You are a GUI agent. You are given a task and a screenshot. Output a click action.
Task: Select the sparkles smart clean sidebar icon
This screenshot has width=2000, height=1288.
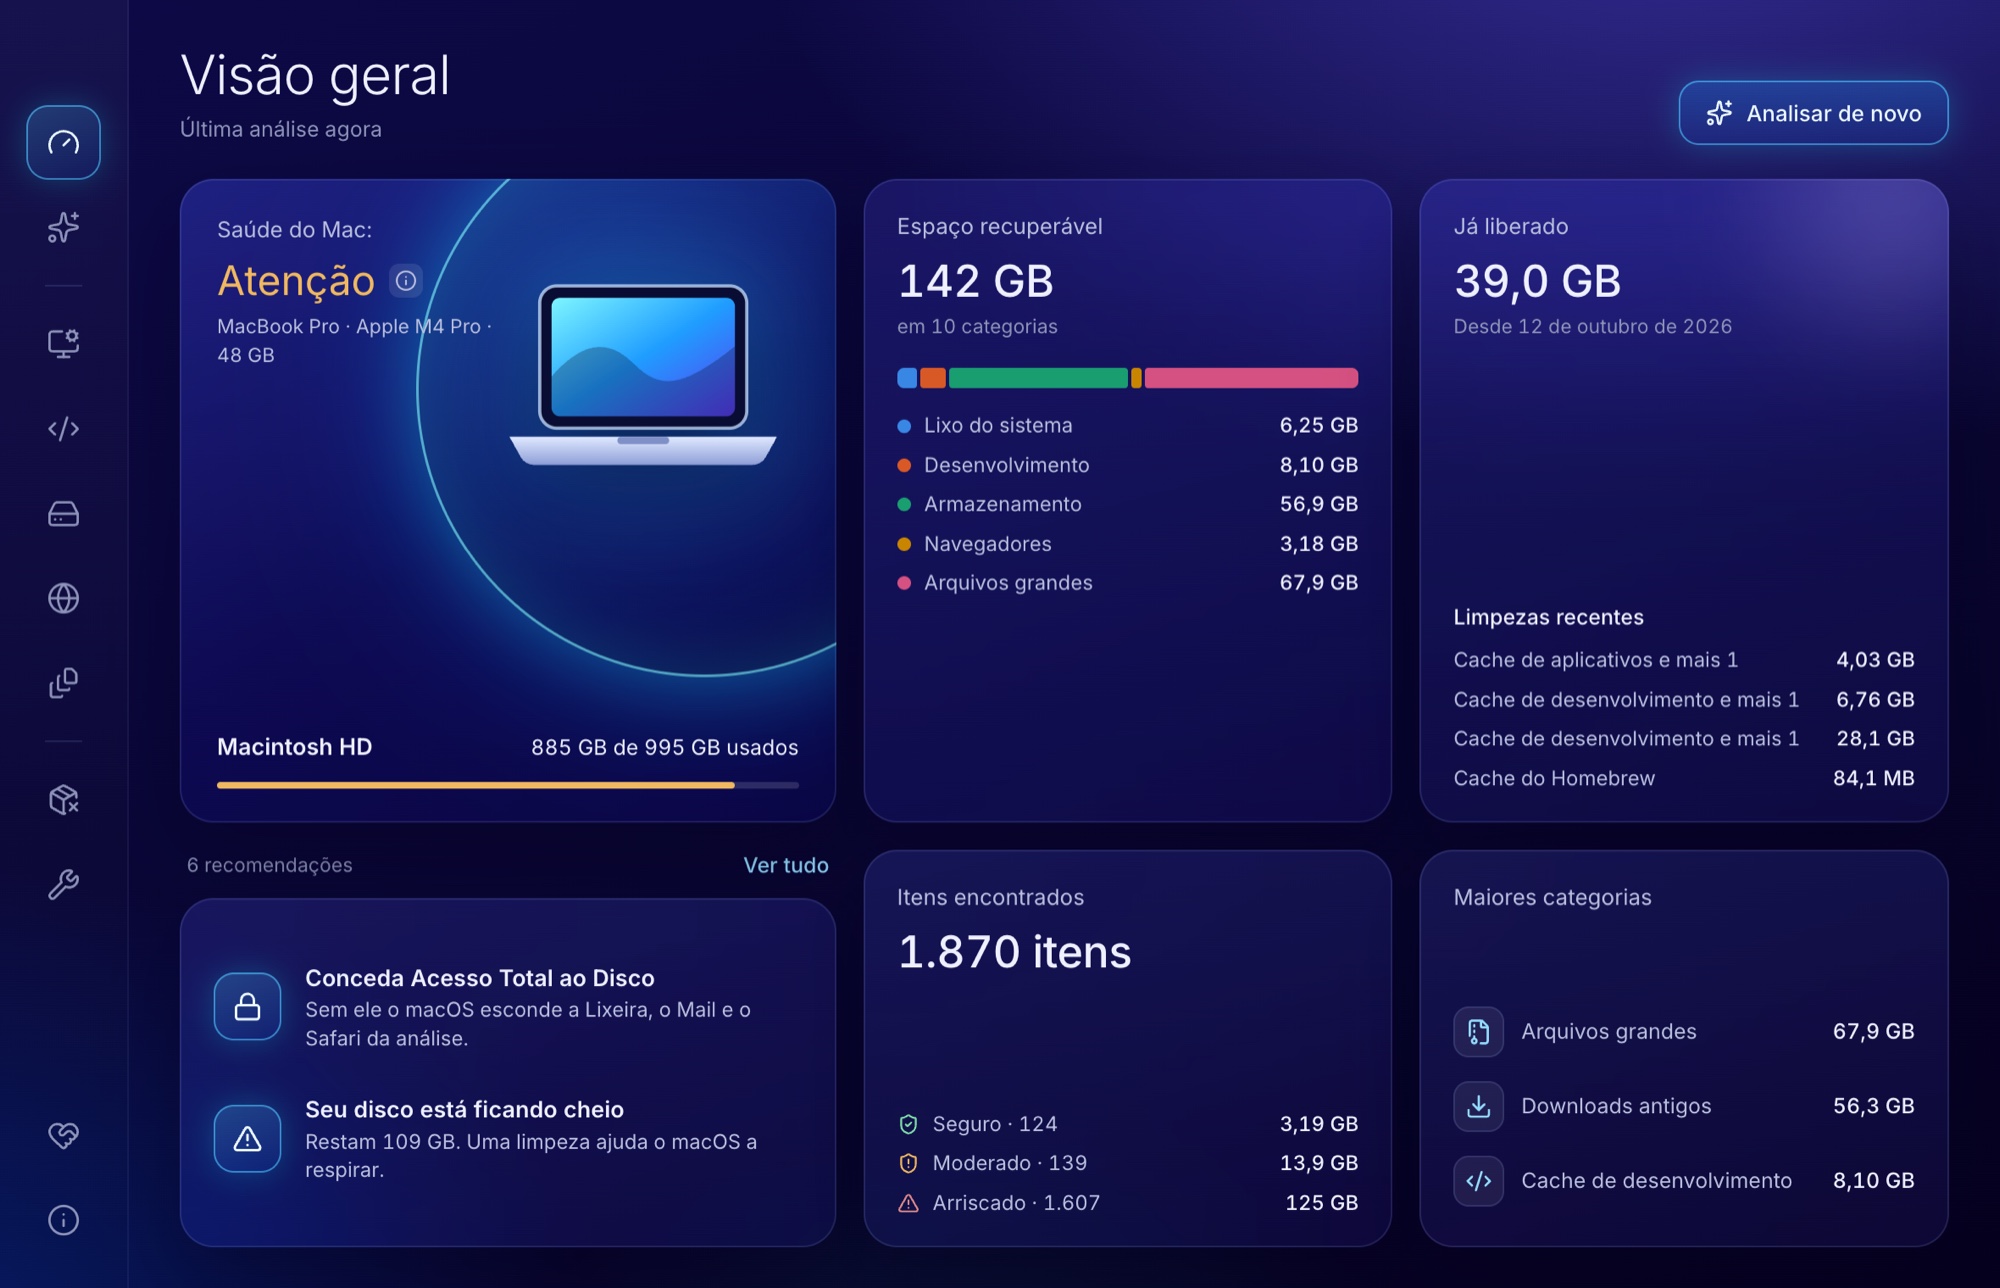pyautogui.click(x=63, y=227)
